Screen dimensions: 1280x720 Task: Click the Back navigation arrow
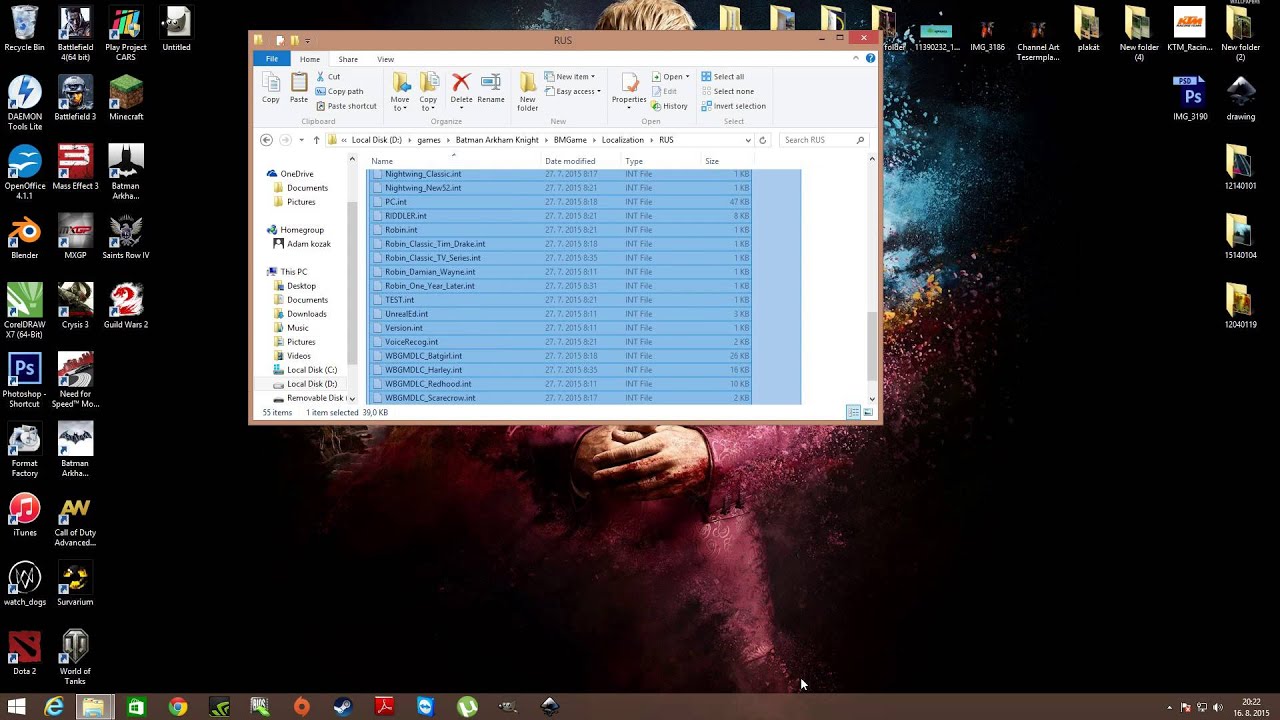point(266,140)
